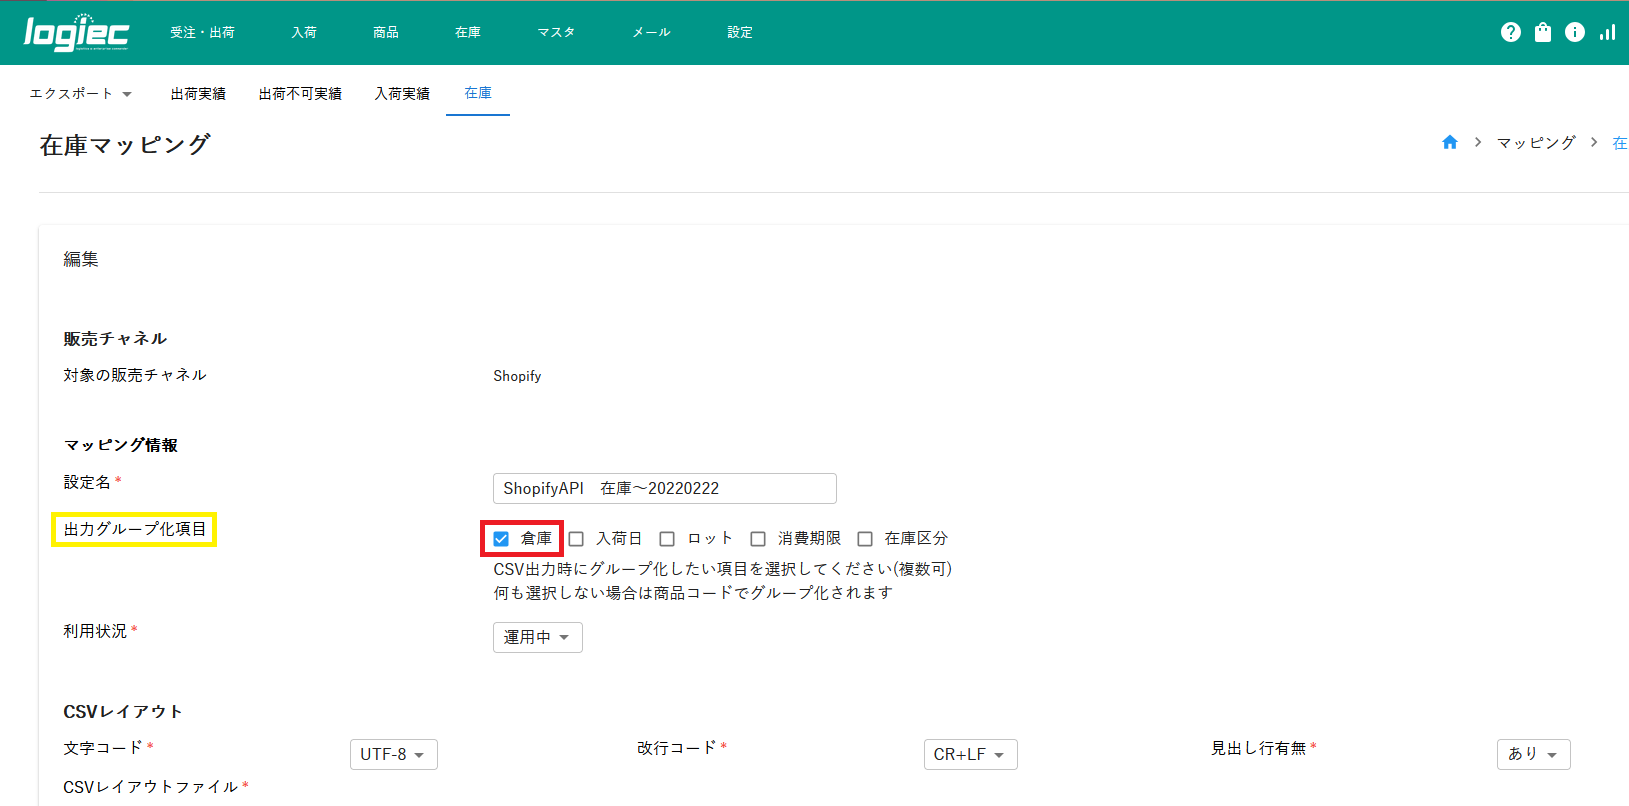Open the UTF-8 character code dropdown
The width and height of the screenshot is (1629, 806).
pos(393,754)
